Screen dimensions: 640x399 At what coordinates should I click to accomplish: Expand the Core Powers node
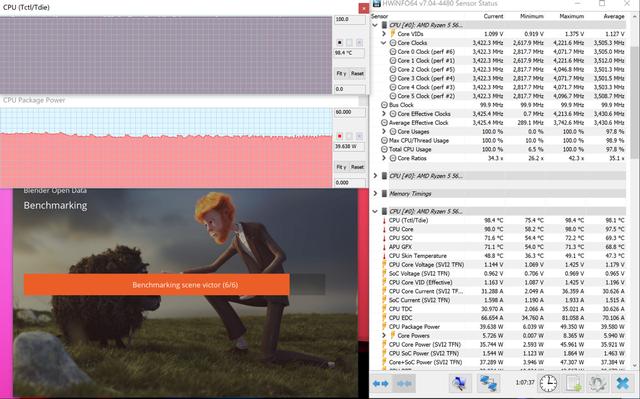[384, 335]
